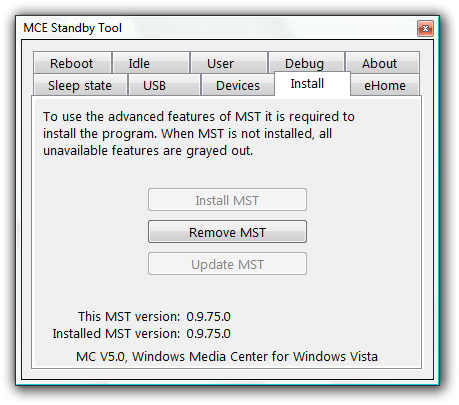The width and height of the screenshot is (459, 405).
Task: Switch to the Reboot tab
Action: [x=72, y=63]
